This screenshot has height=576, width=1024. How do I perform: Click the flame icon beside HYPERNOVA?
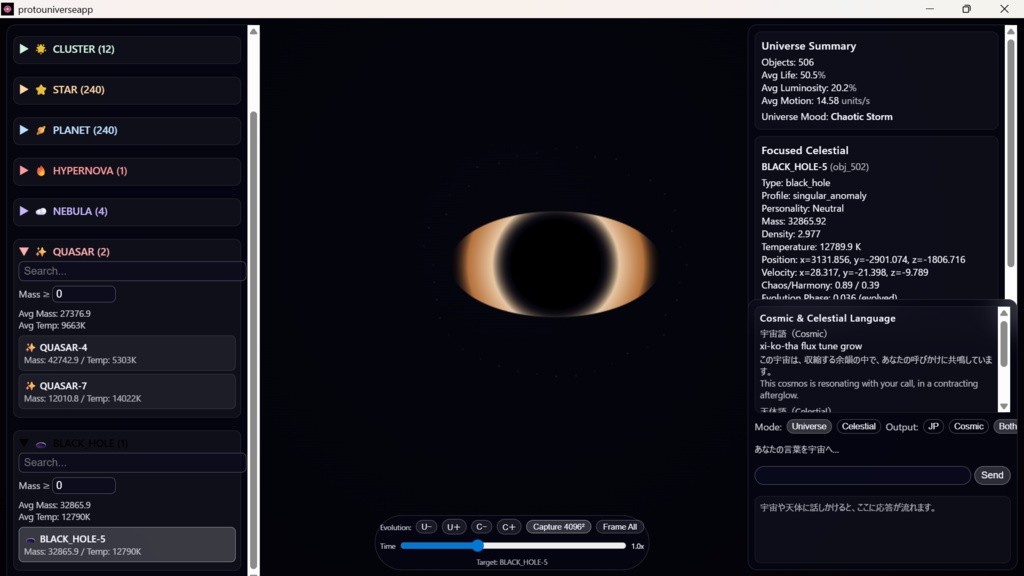tap(41, 170)
